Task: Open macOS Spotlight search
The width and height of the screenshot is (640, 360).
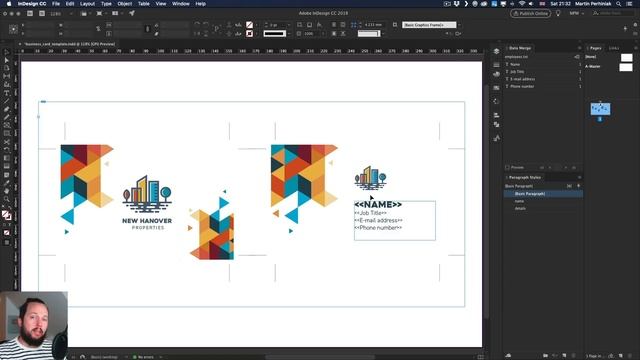Action: click(619, 4)
